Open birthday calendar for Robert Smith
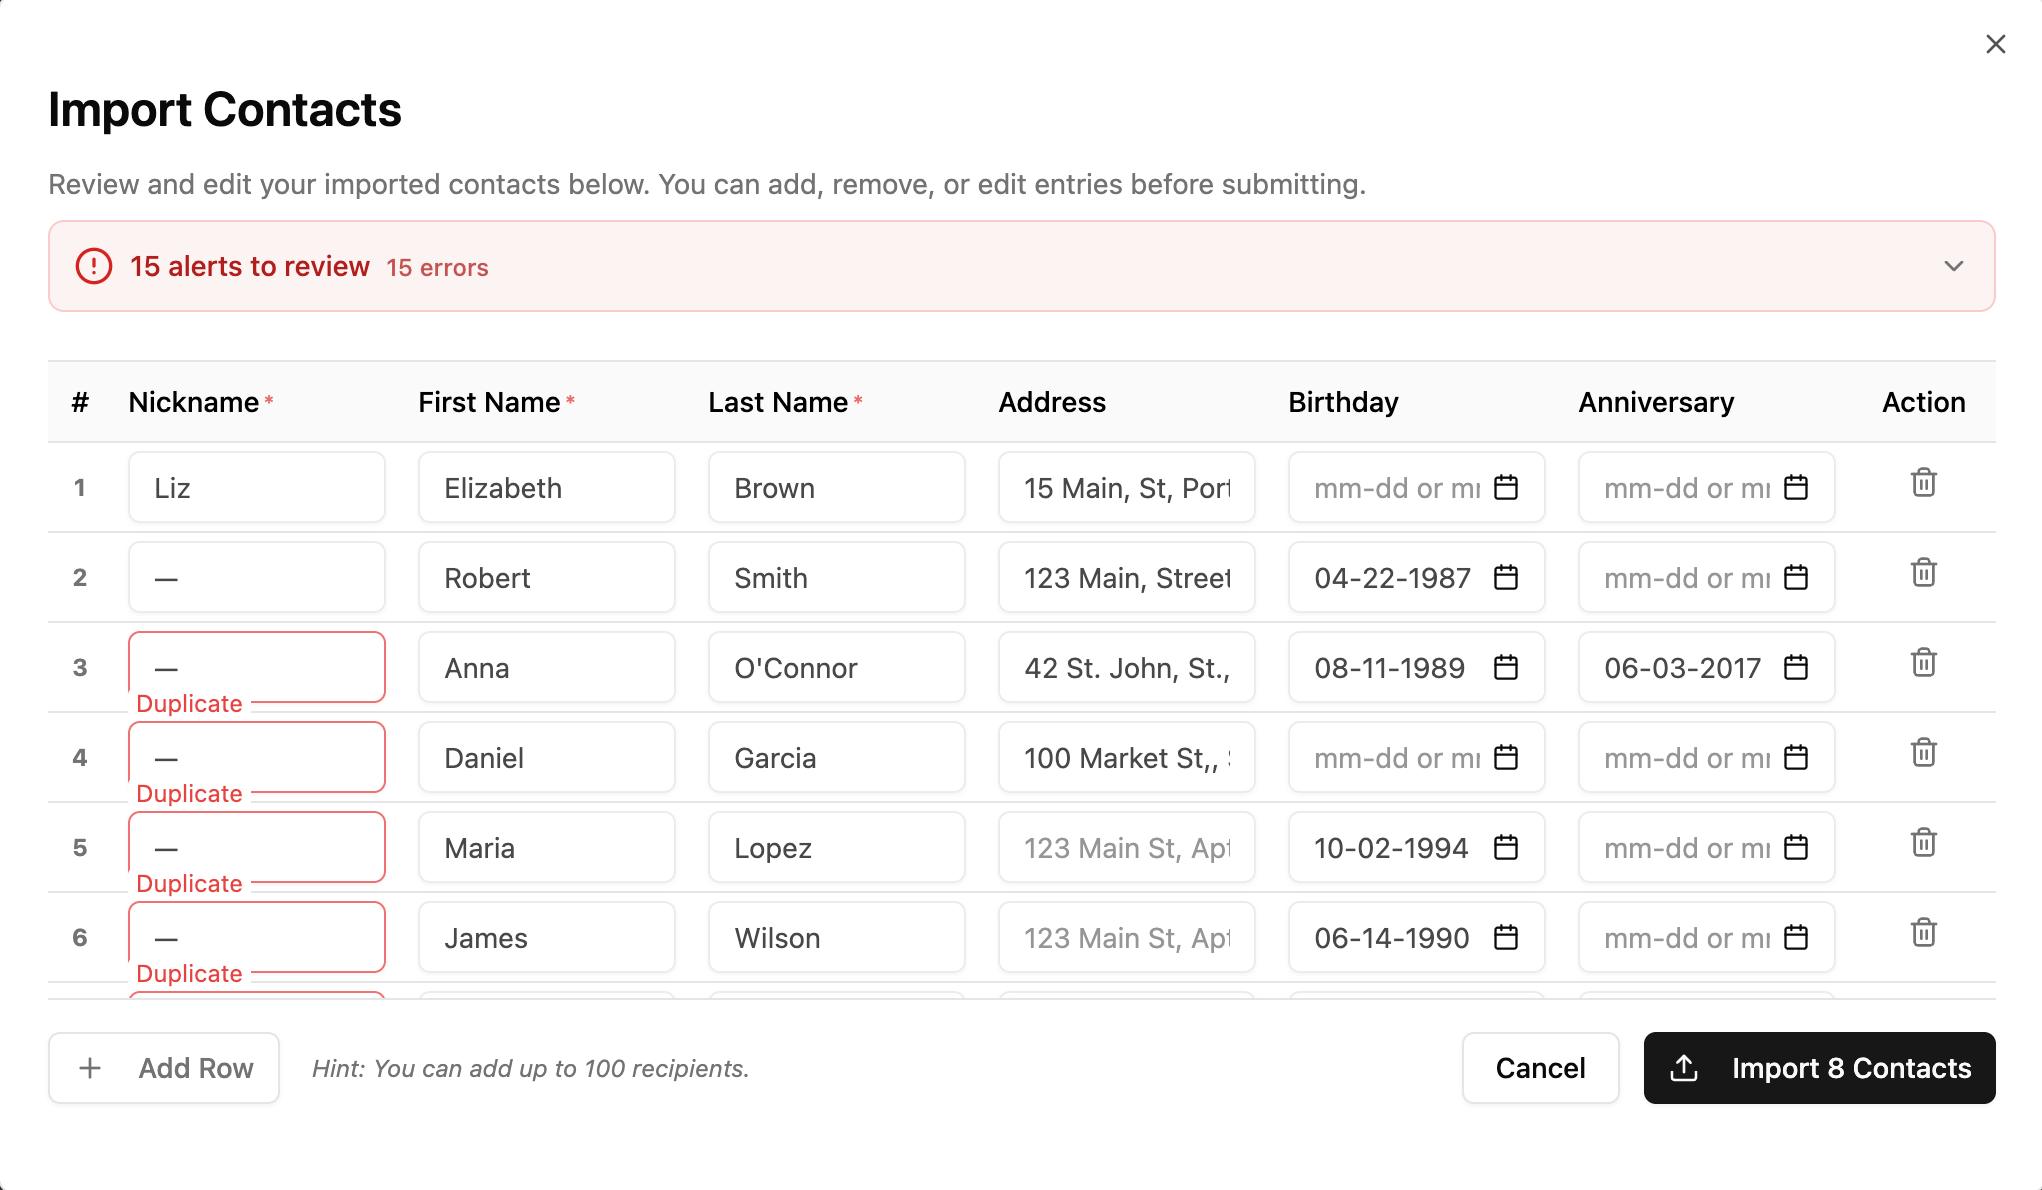Image resolution: width=2042 pixels, height=1190 pixels. tap(1505, 577)
